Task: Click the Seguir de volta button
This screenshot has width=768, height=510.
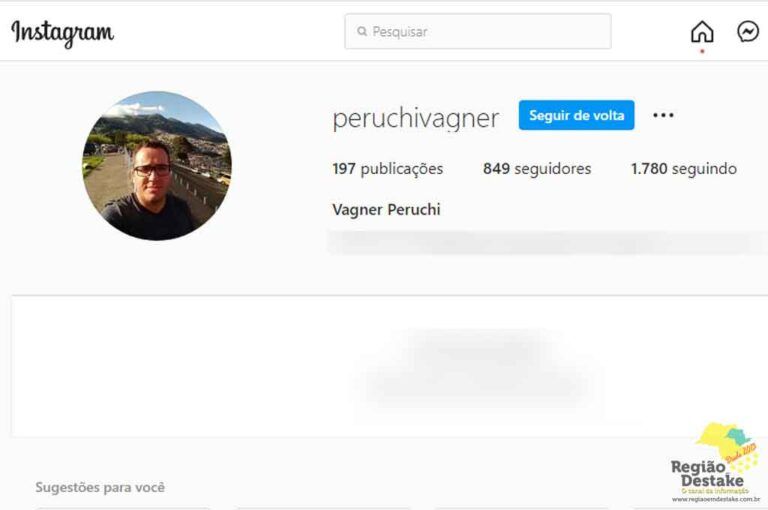Action: (x=576, y=115)
